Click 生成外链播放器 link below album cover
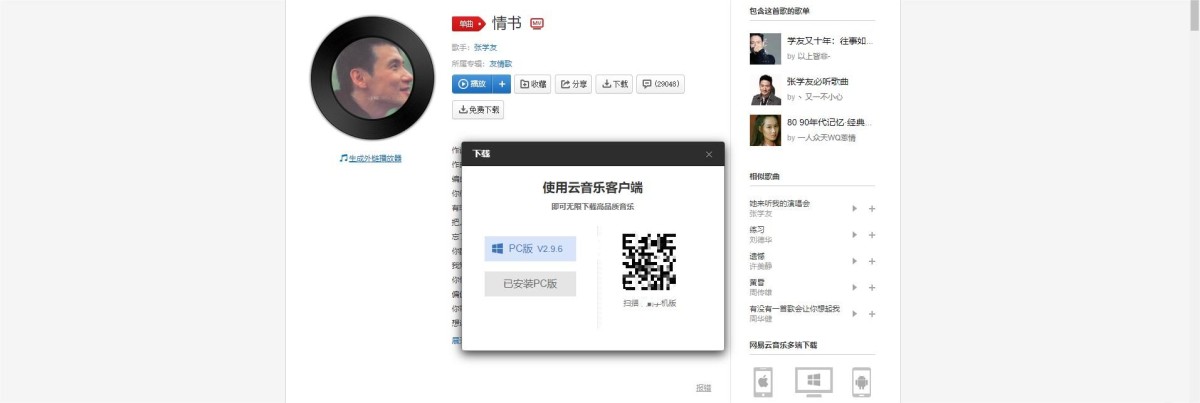The image size is (1200, 403). coord(371,158)
